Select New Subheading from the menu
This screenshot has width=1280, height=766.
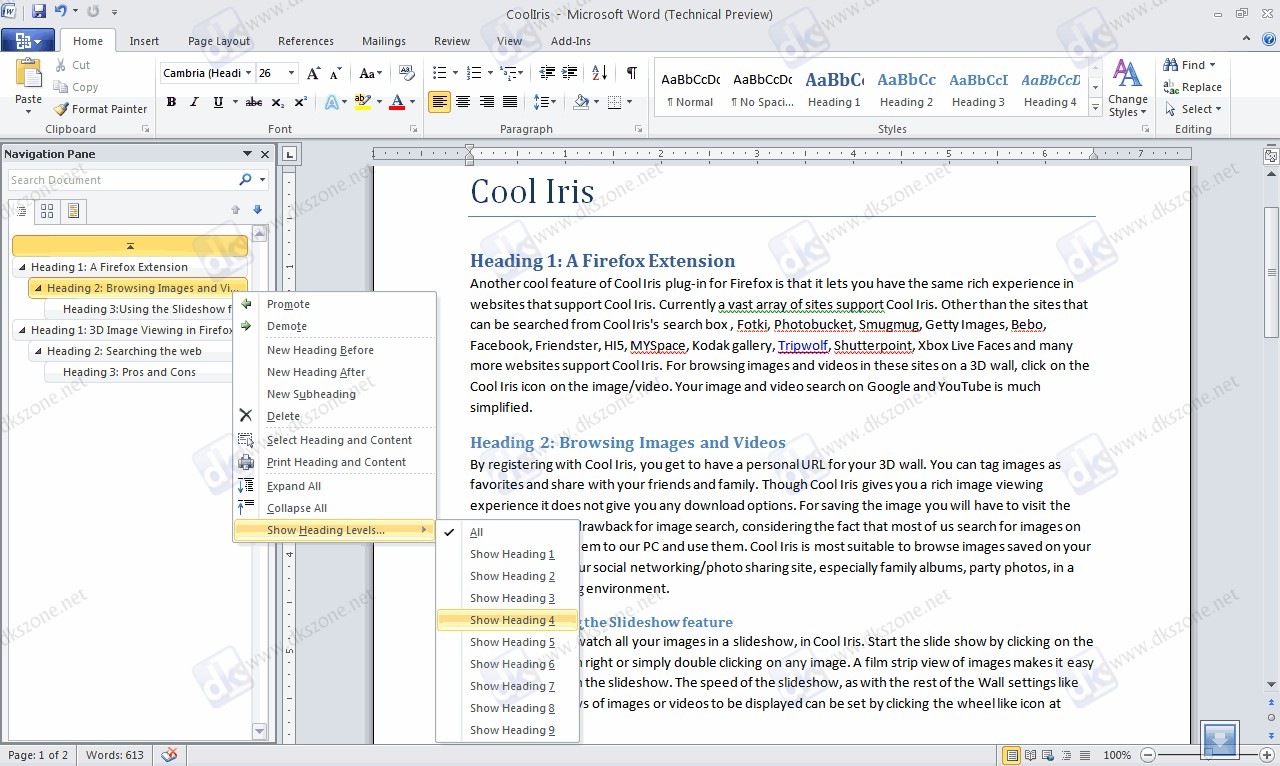(335, 394)
